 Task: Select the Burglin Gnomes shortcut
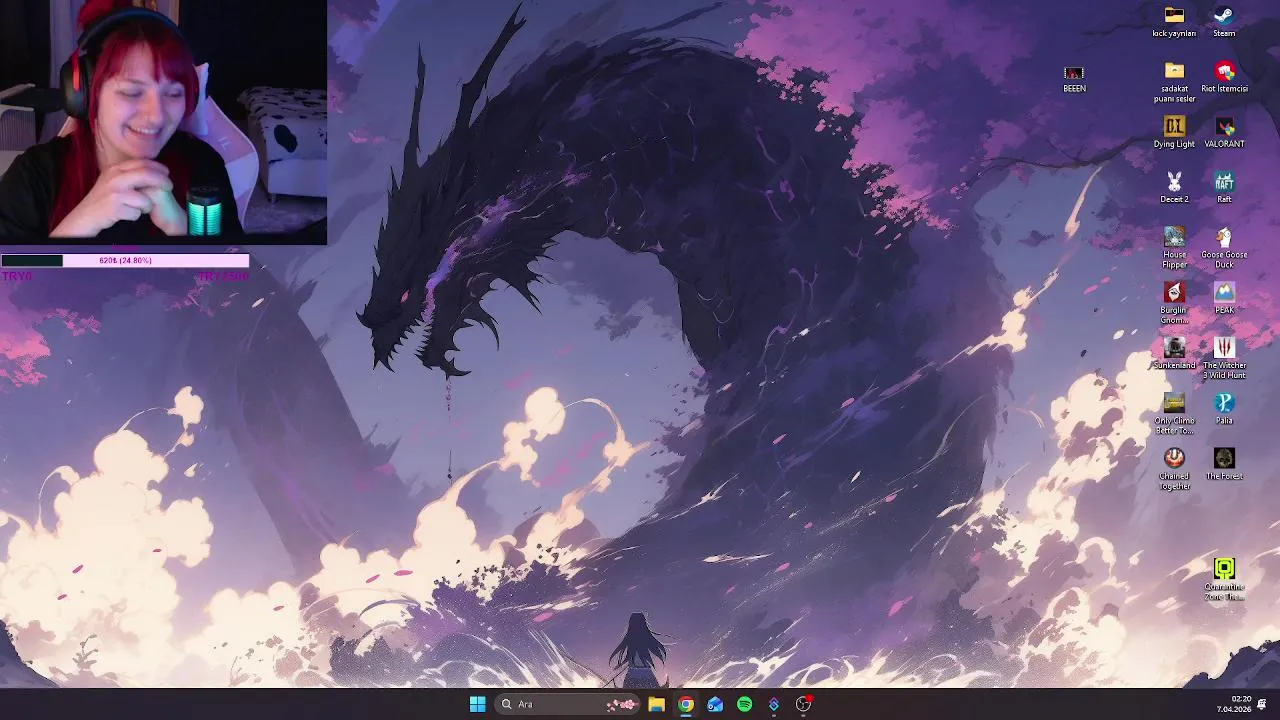click(x=1174, y=303)
